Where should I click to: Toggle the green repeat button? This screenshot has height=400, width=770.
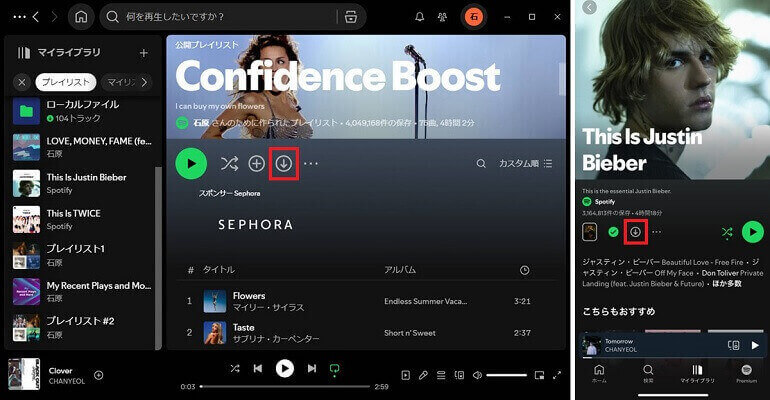(x=335, y=369)
